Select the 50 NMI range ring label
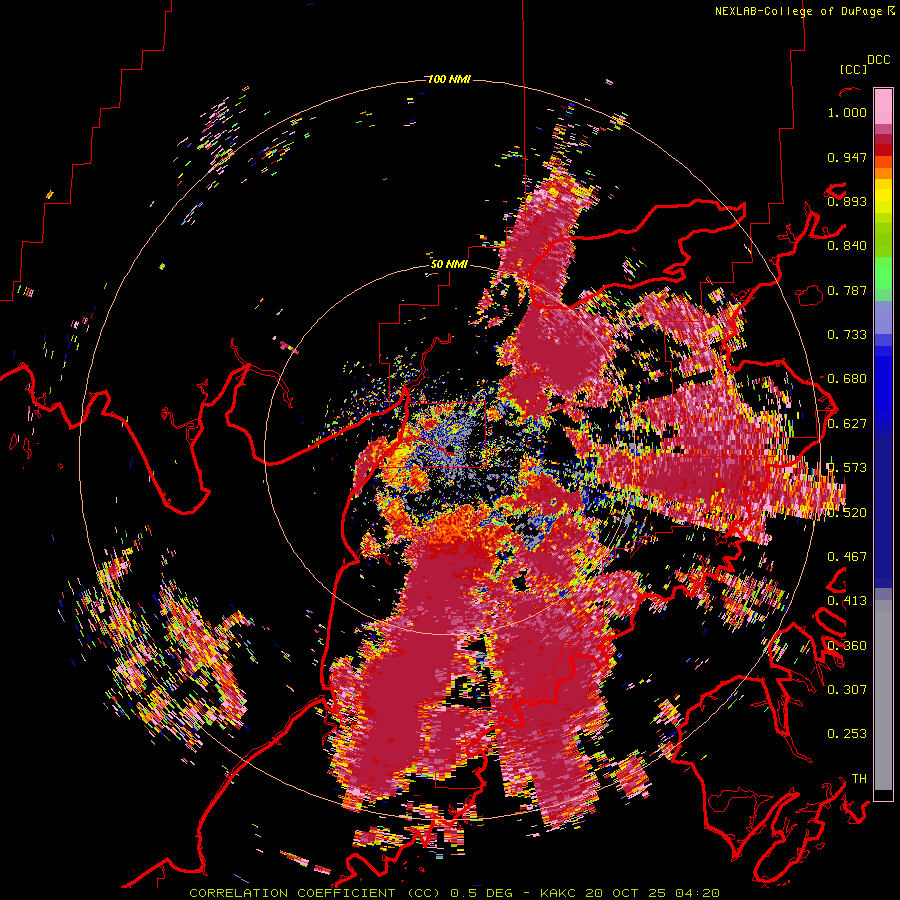This screenshot has width=900, height=900. tap(449, 264)
